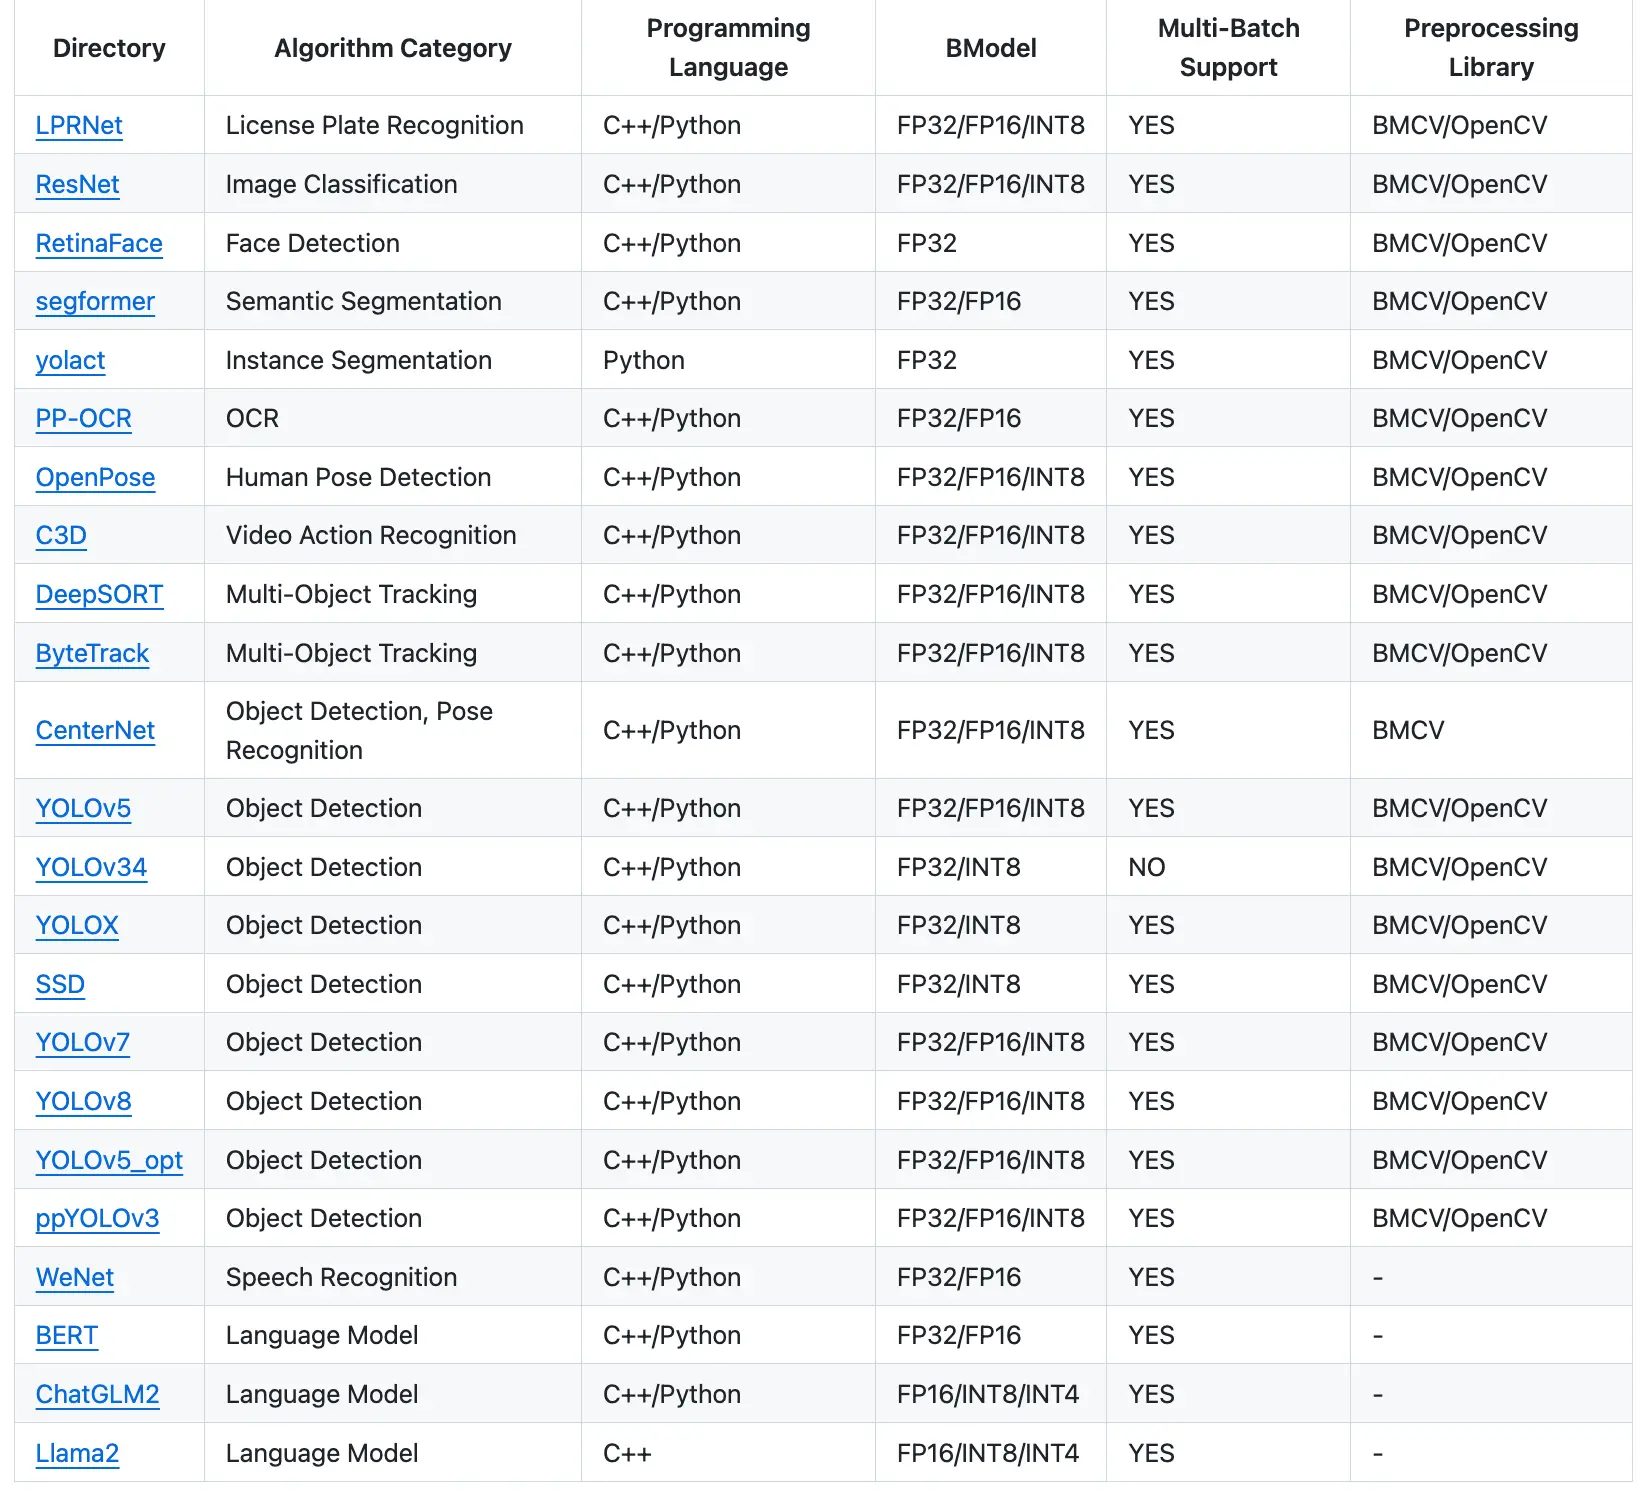Image resolution: width=1638 pixels, height=1498 pixels.
Task: Select the 'Multi-Batch Support' column header
Action: click(x=1228, y=48)
